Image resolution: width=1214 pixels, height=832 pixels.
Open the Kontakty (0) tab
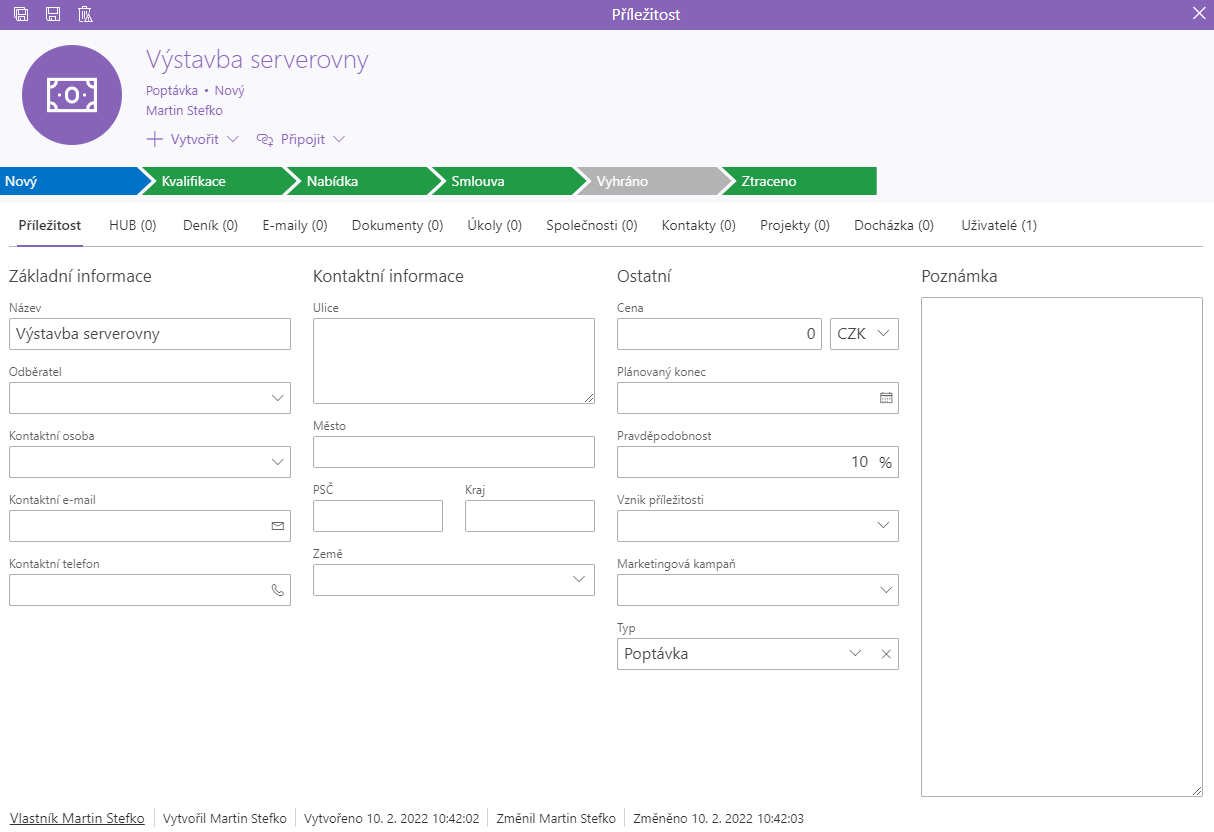699,226
